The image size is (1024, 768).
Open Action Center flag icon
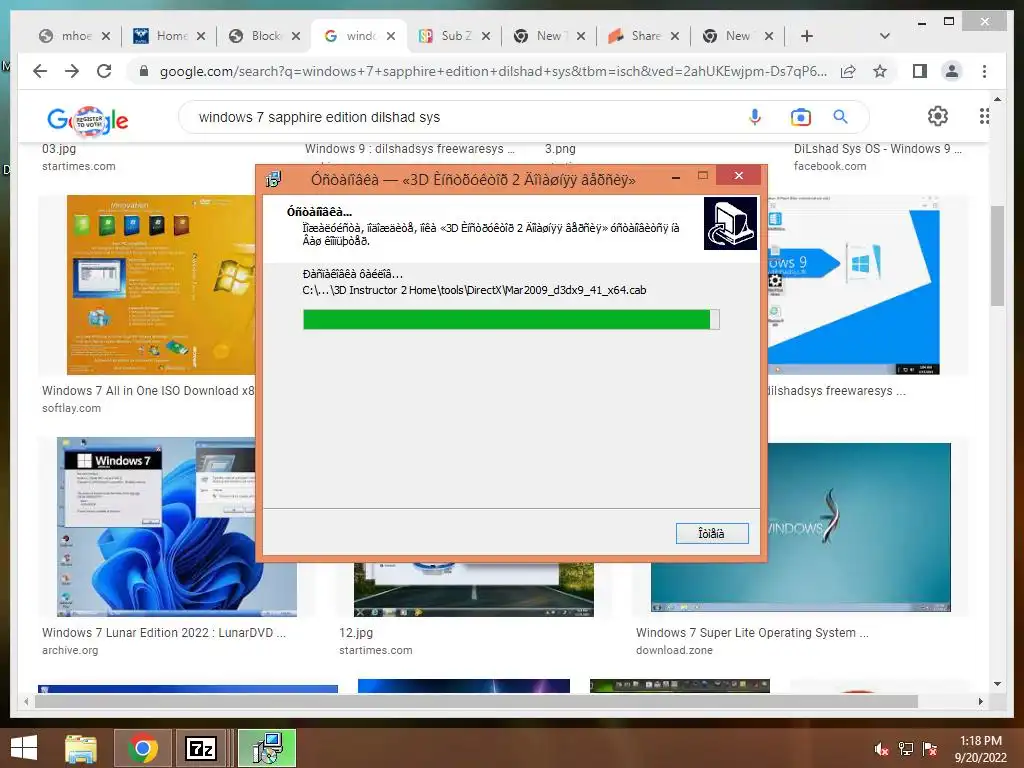pos(930,749)
